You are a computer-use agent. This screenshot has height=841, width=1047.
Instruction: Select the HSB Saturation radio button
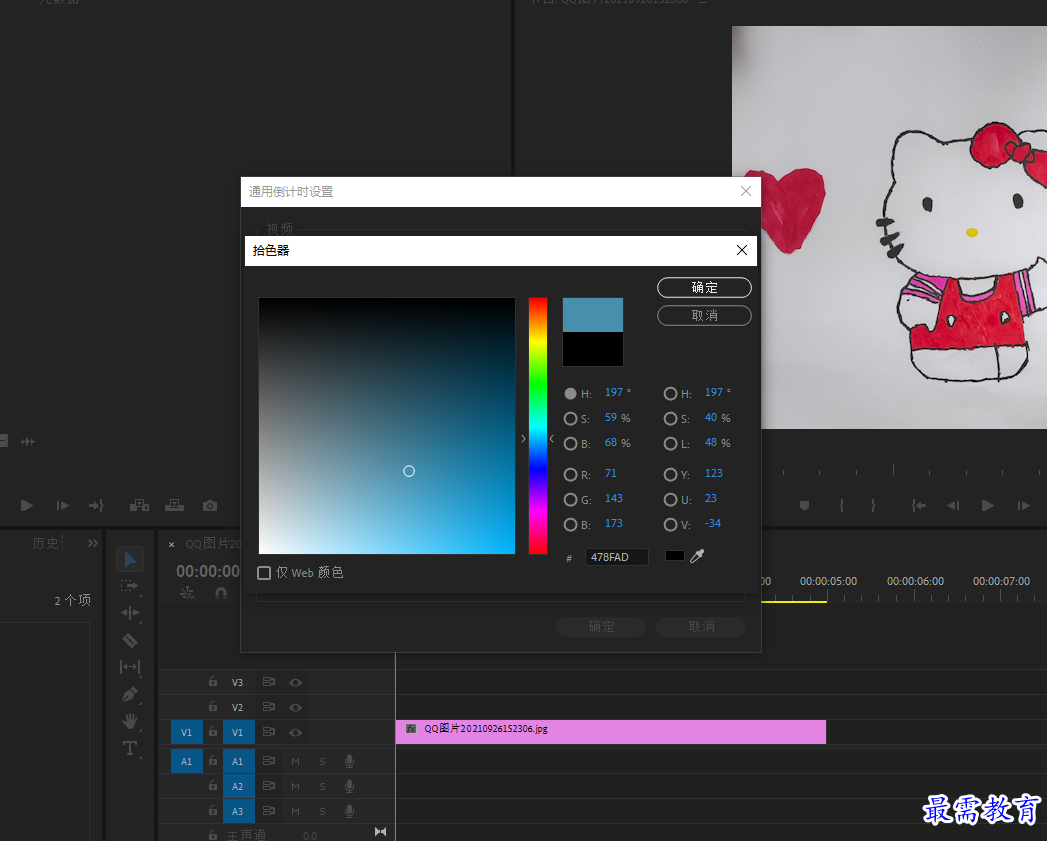click(570, 419)
